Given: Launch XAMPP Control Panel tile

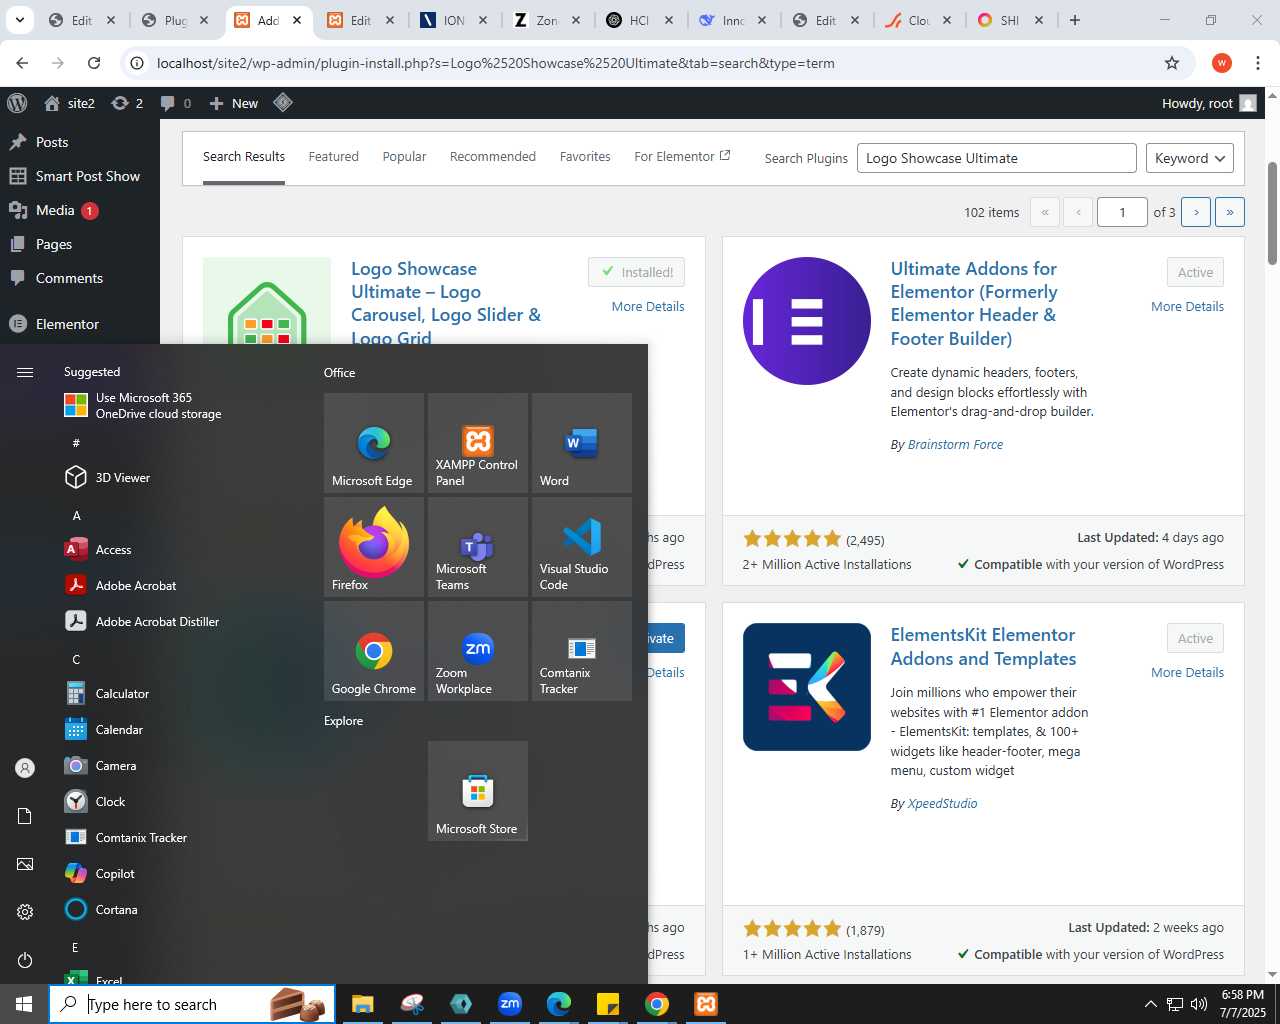Looking at the screenshot, I should (x=478, y=443).
